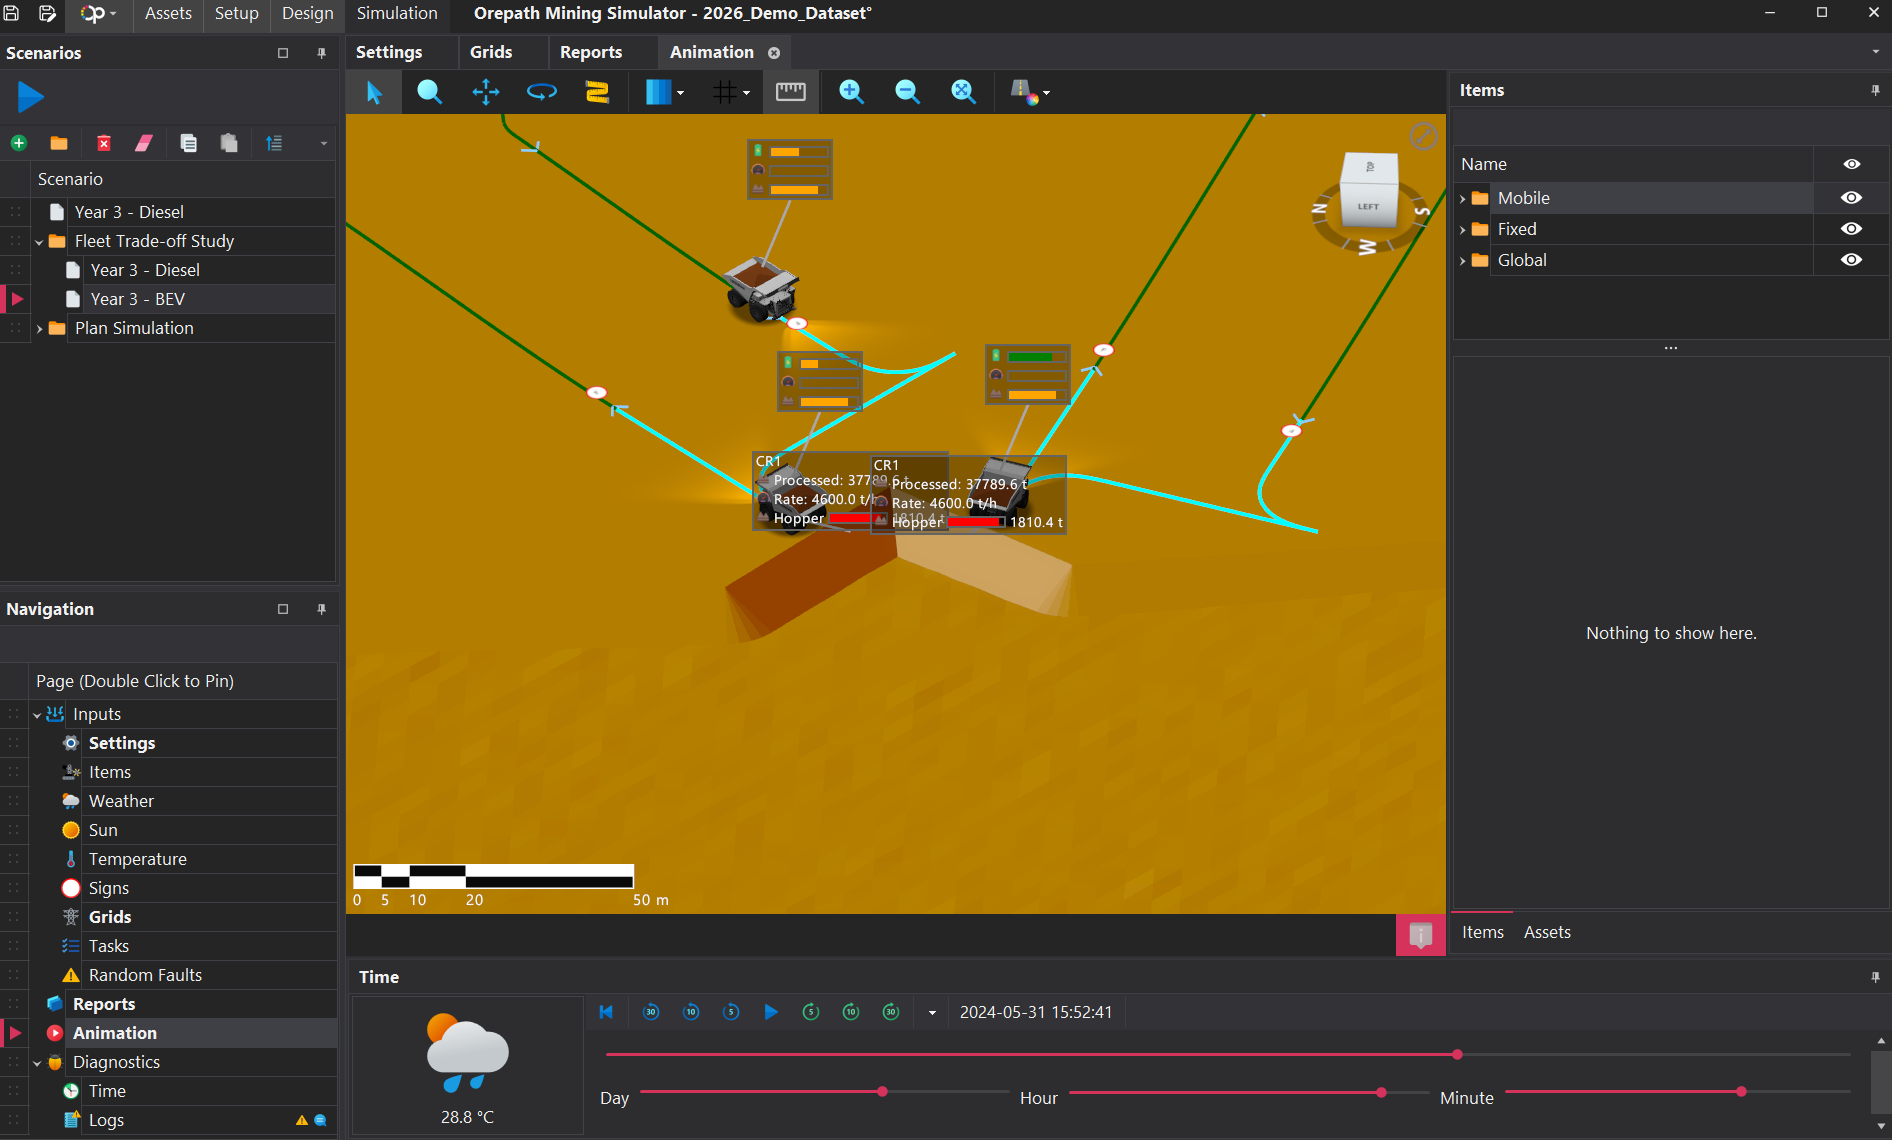The image size is (1892, 1140).
Task: Open the grid options dropdown arrow
Action: [x=747, y=93]
